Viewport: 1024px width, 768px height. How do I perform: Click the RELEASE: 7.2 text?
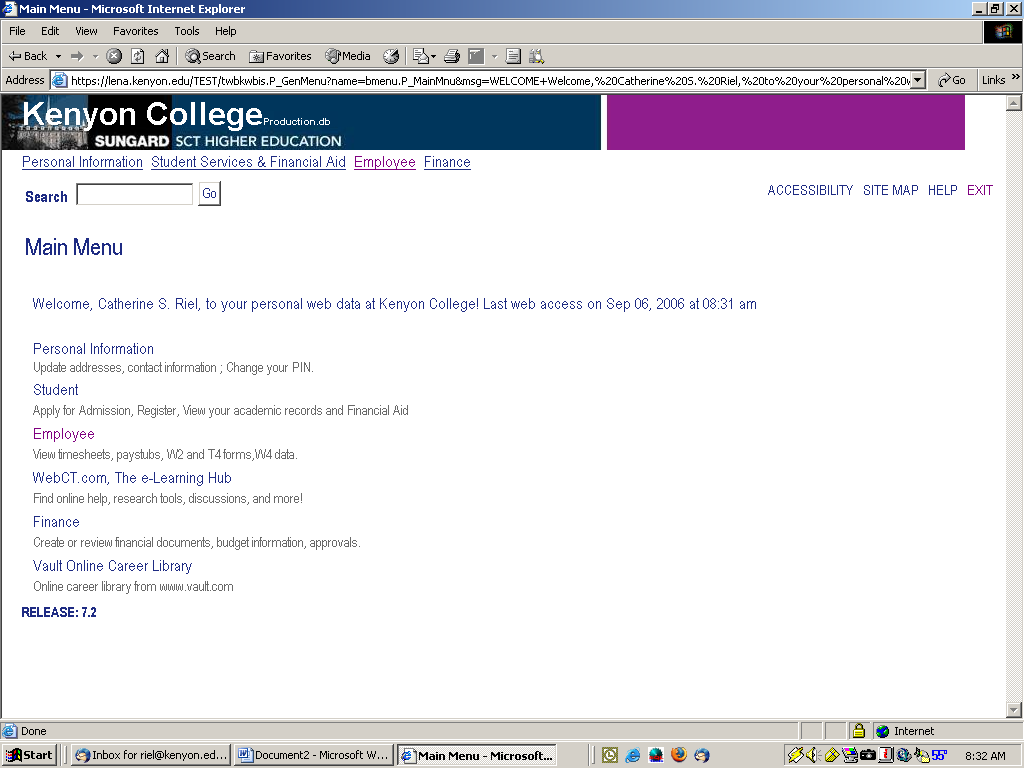click(59, 612)
